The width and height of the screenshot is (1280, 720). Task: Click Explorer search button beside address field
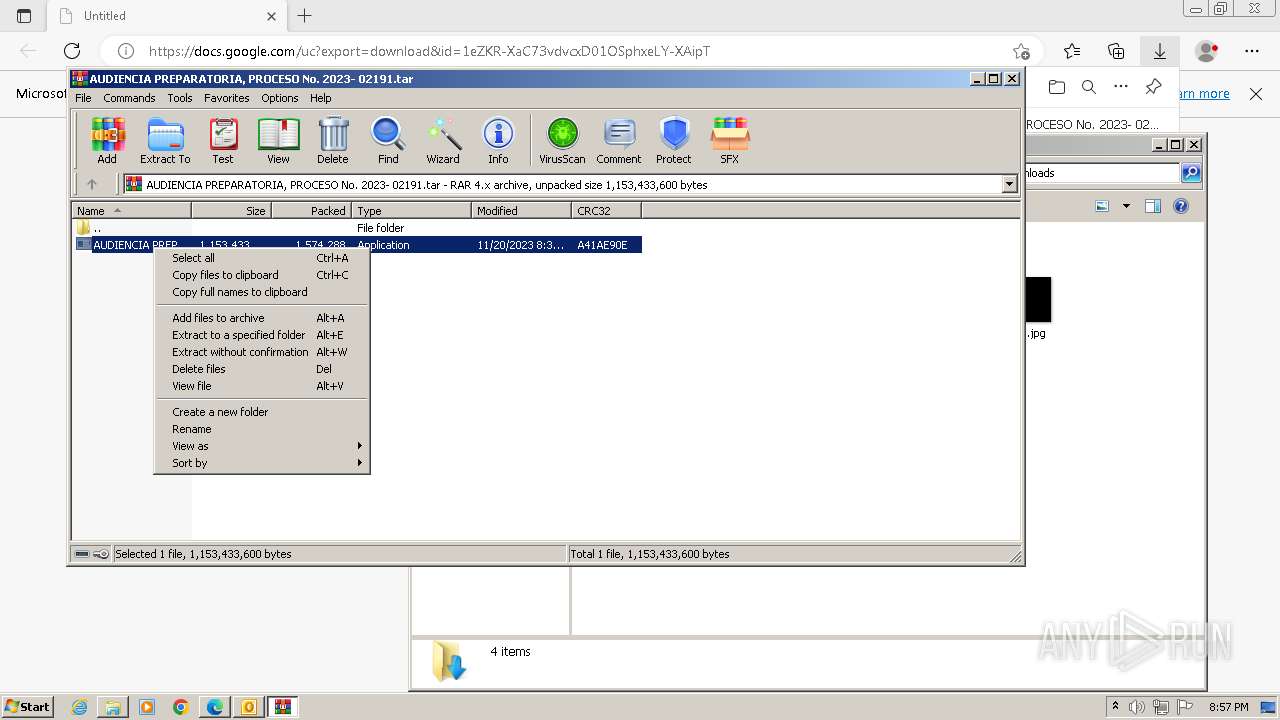1190,173
